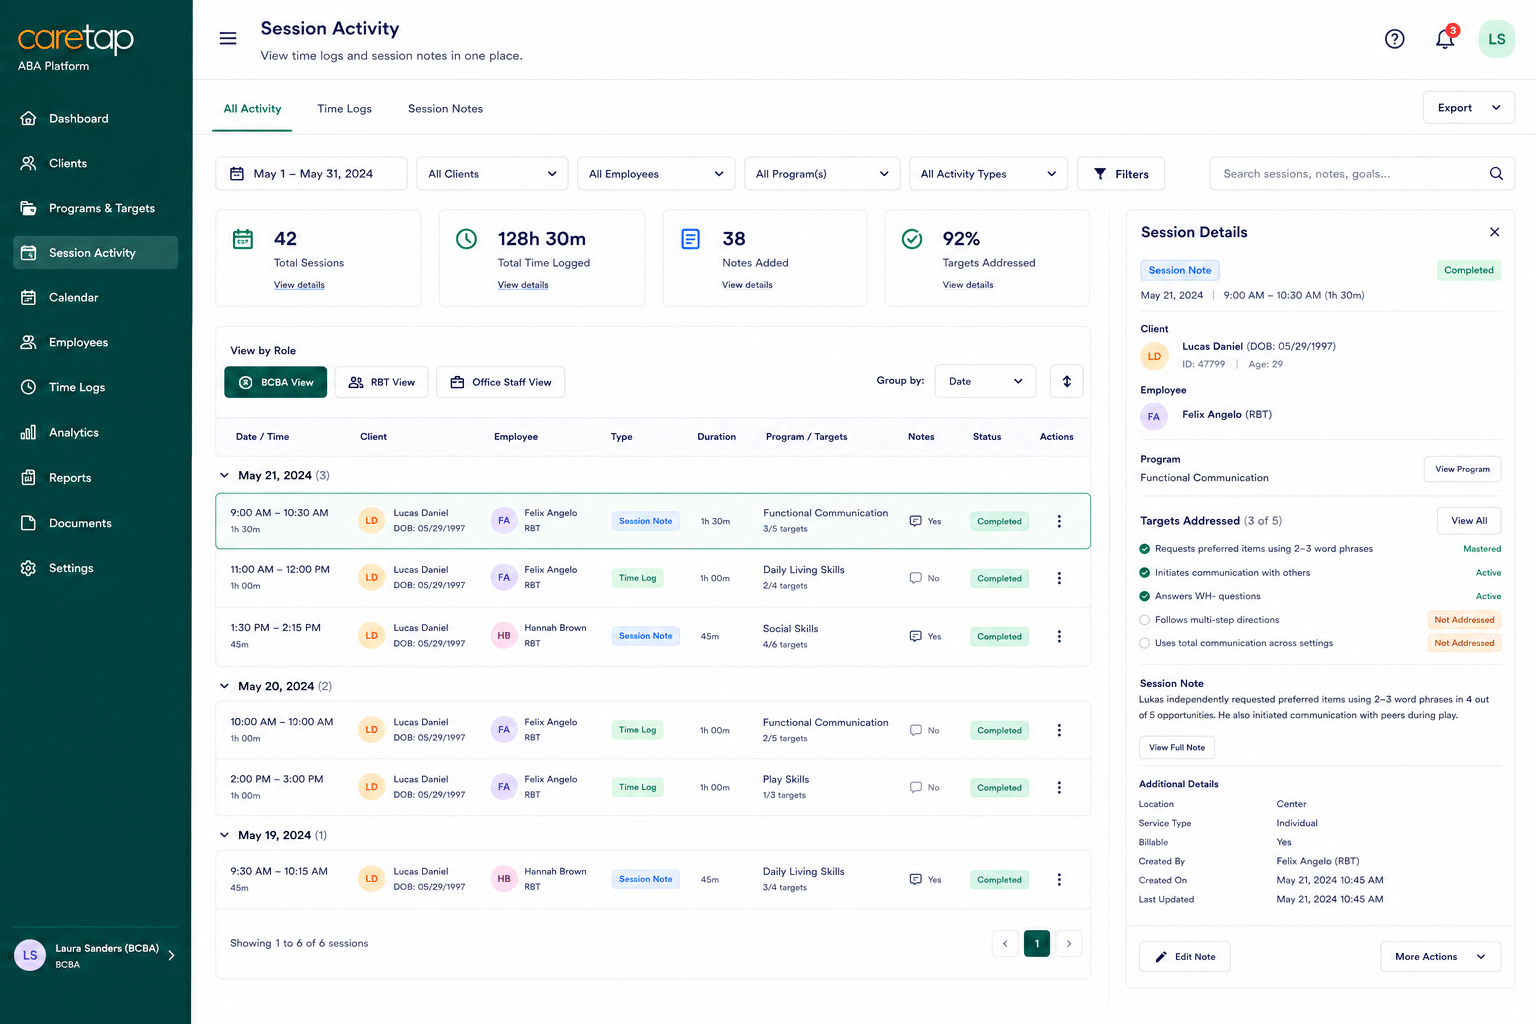The height and width of the screenshot is (1024, 1536).
Task: Close the Session Details panel
Action: pyautogui.click(x=1494, y=232)
